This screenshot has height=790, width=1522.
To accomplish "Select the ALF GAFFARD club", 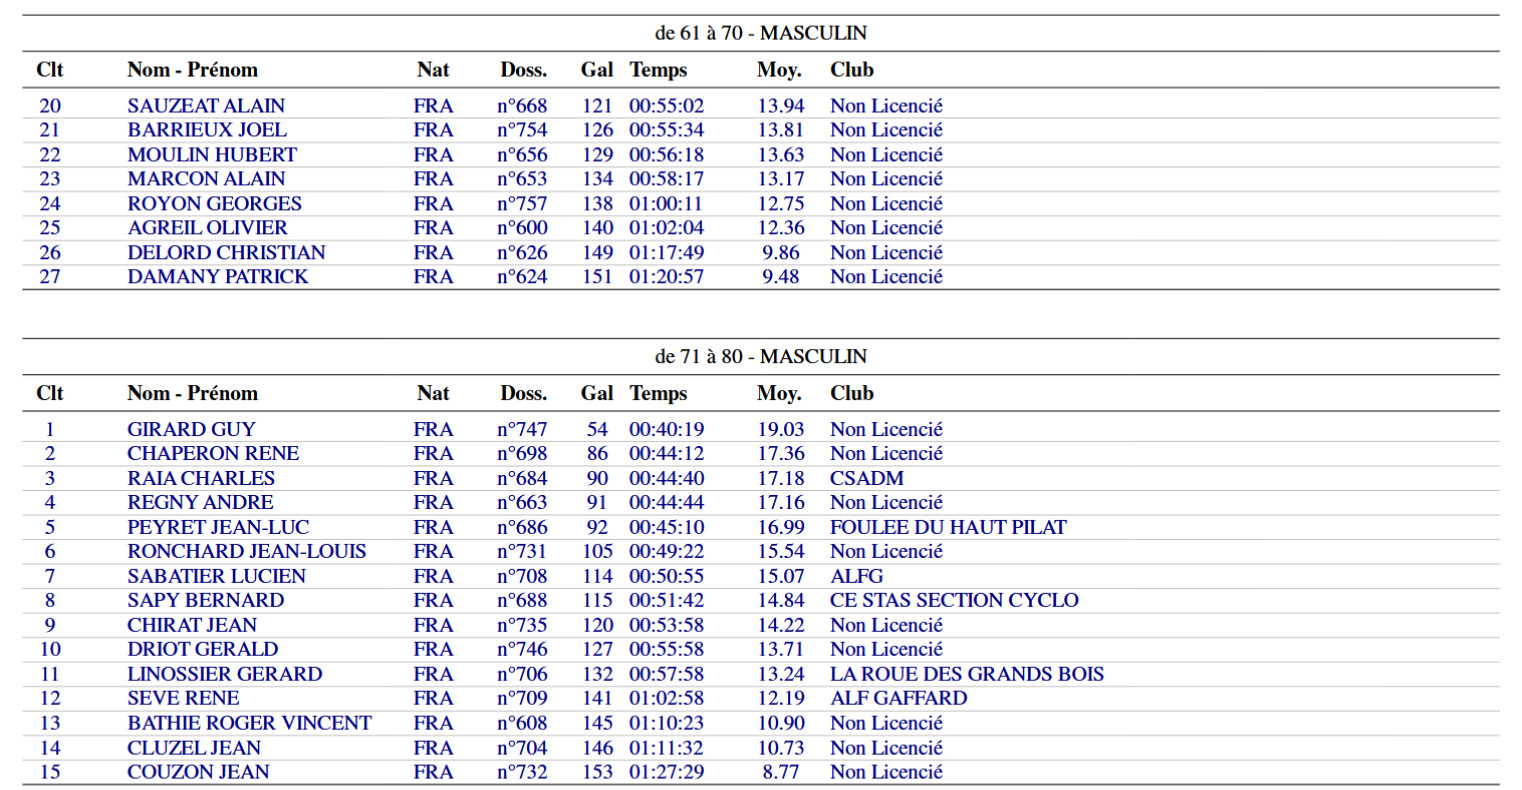I will [899, 699].
